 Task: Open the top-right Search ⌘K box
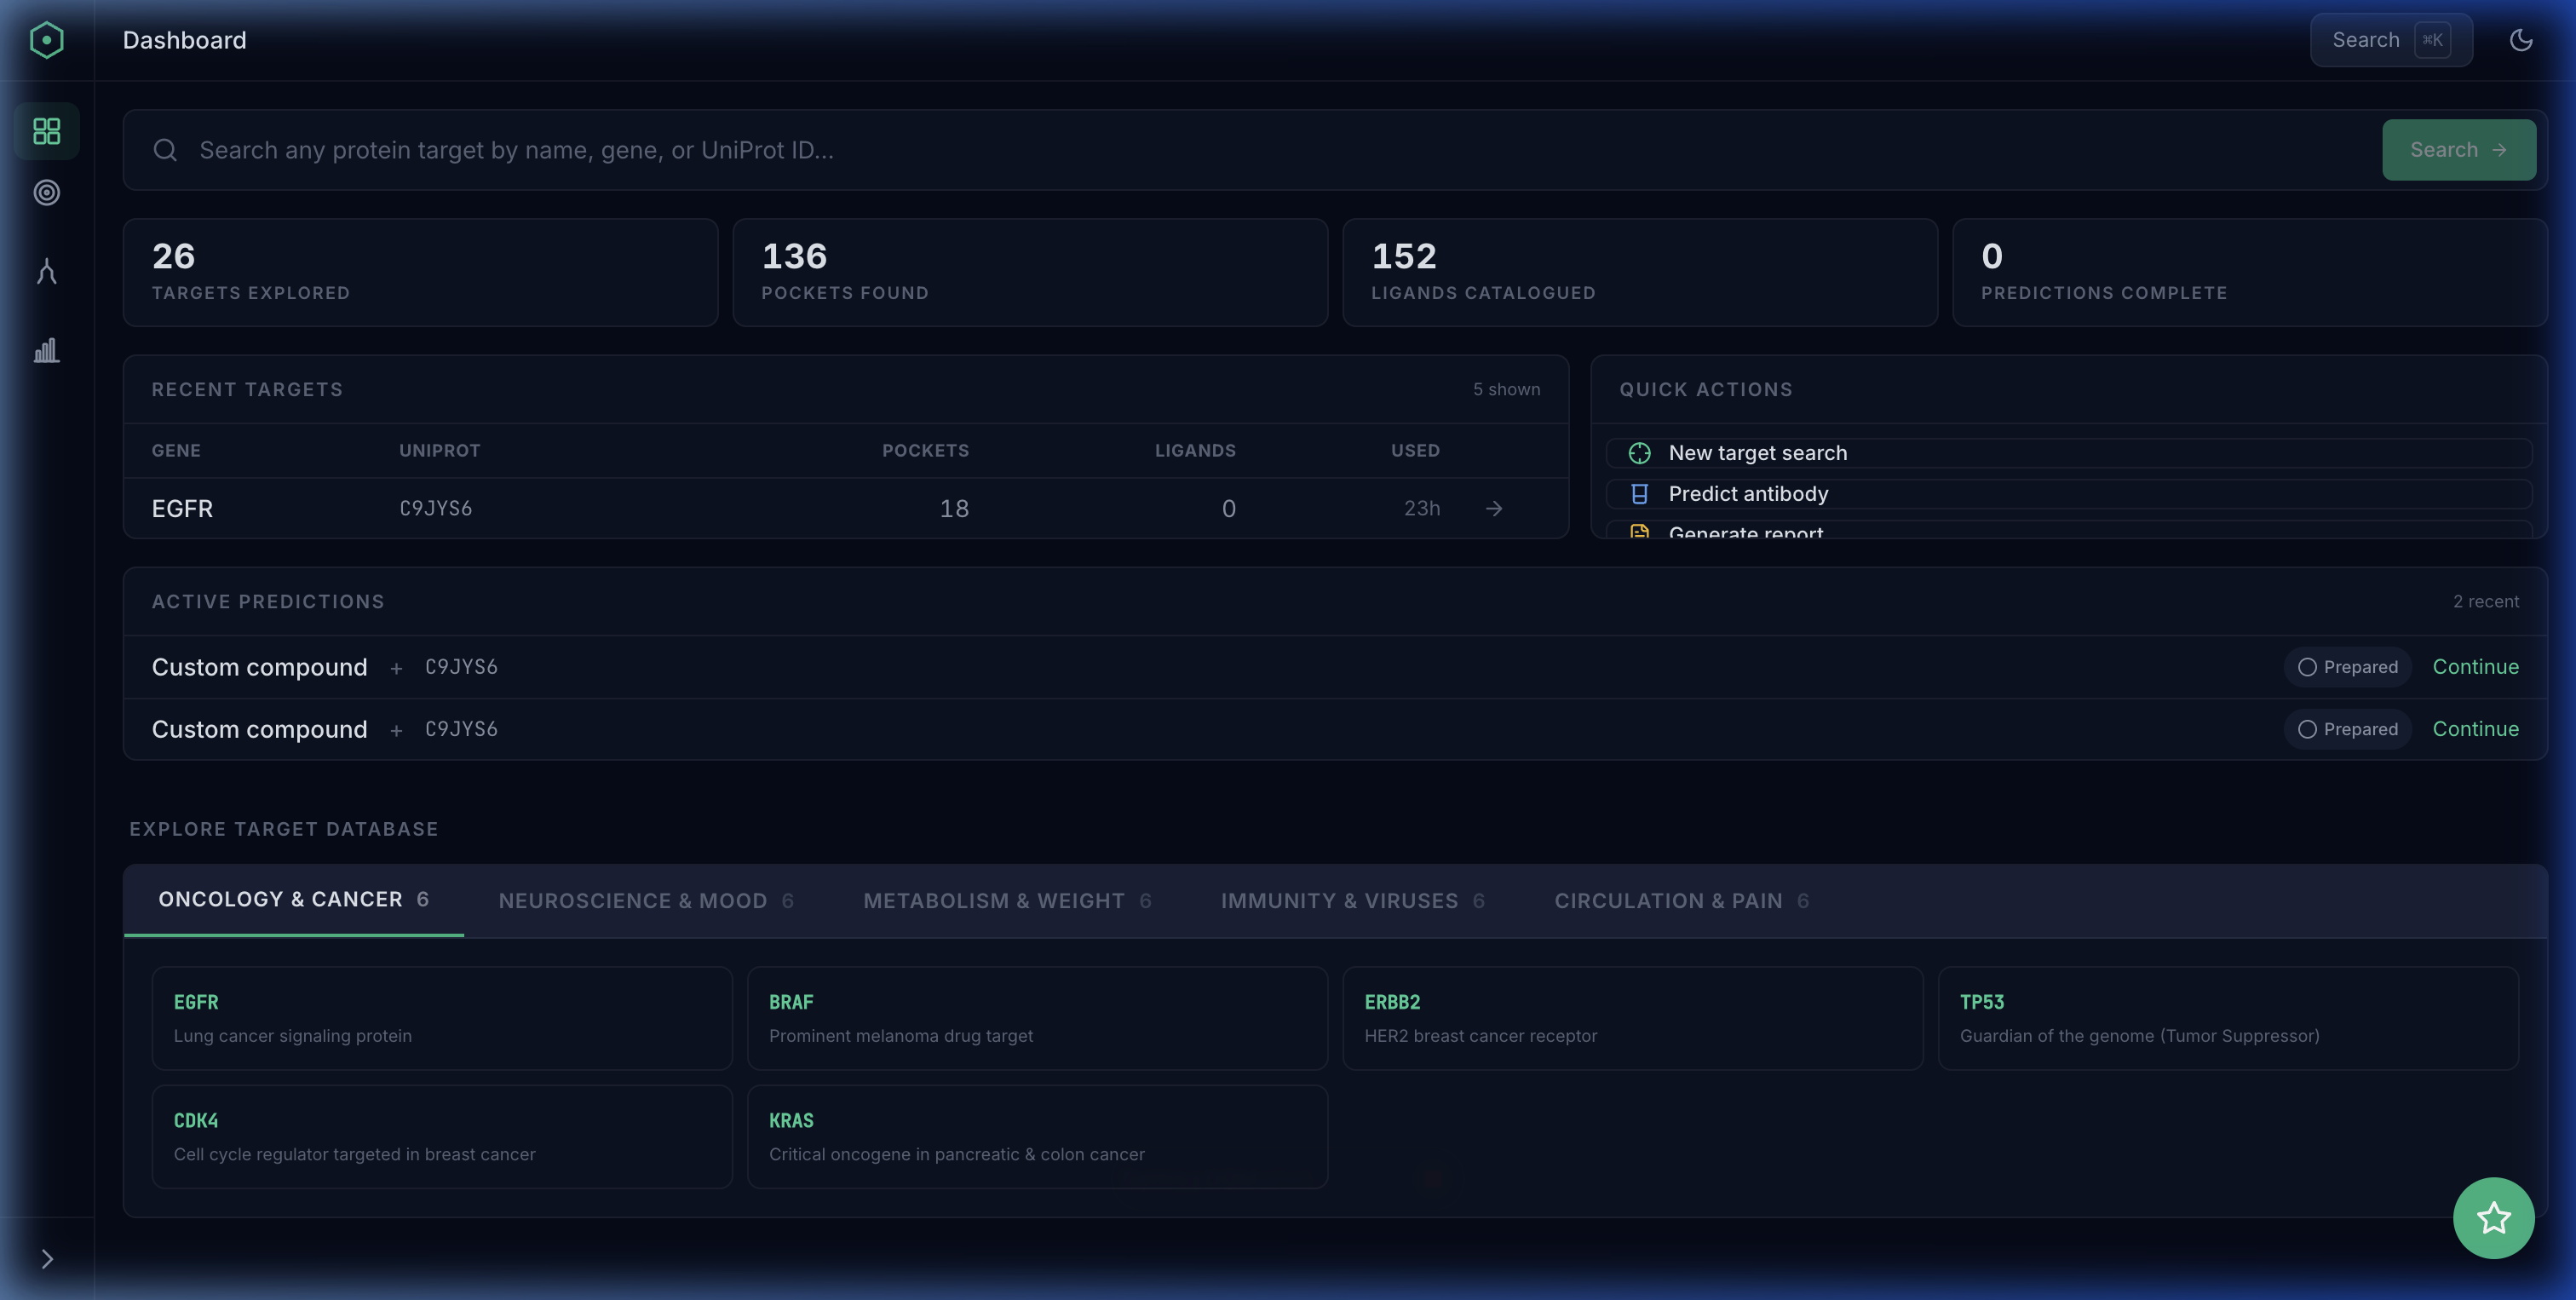coord(2390,40)
